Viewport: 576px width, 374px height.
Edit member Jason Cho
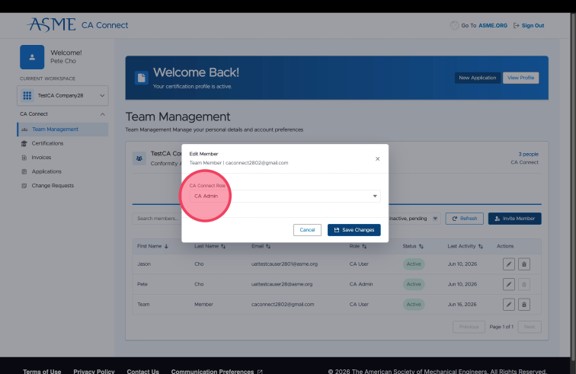coord(509,264)
